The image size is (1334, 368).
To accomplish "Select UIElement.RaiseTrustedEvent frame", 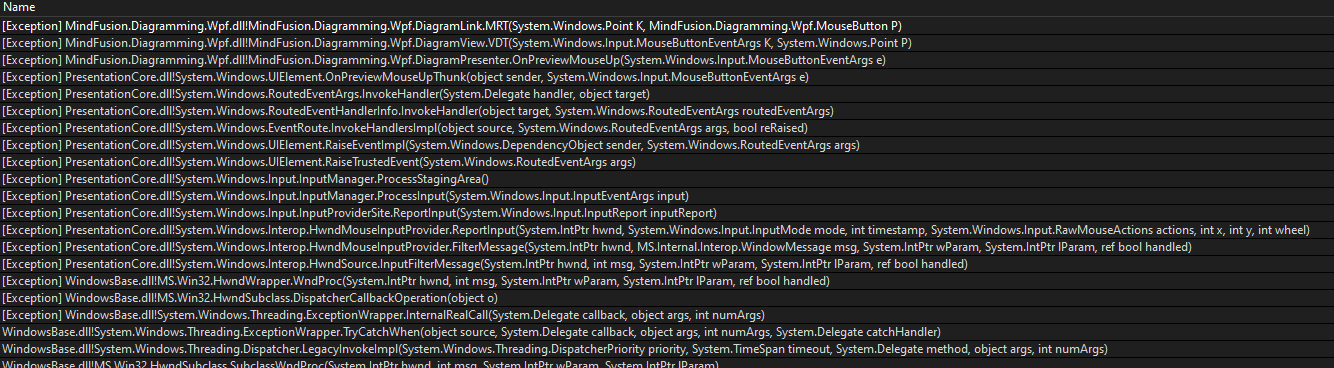I will point(667,162).
